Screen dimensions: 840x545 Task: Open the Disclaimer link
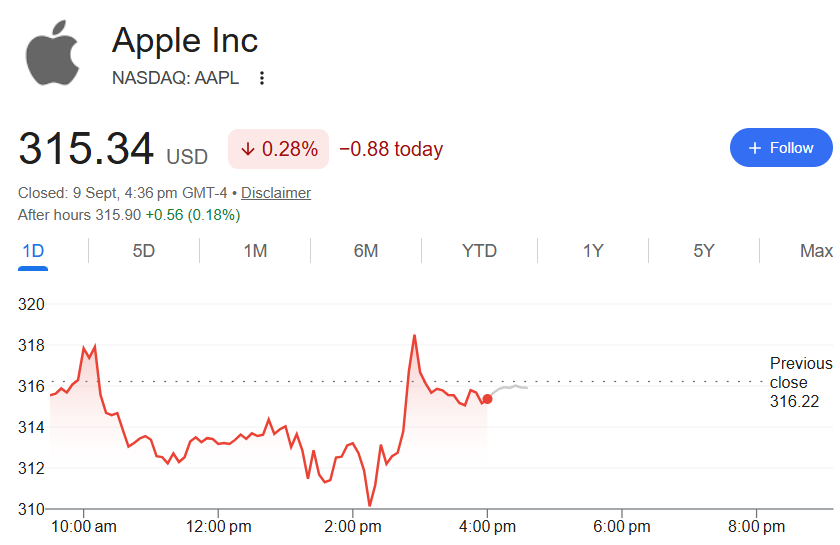(x=276, y=193)
